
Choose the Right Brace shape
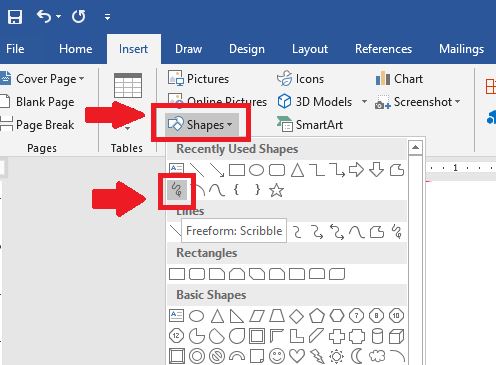[x=257, y=190]
